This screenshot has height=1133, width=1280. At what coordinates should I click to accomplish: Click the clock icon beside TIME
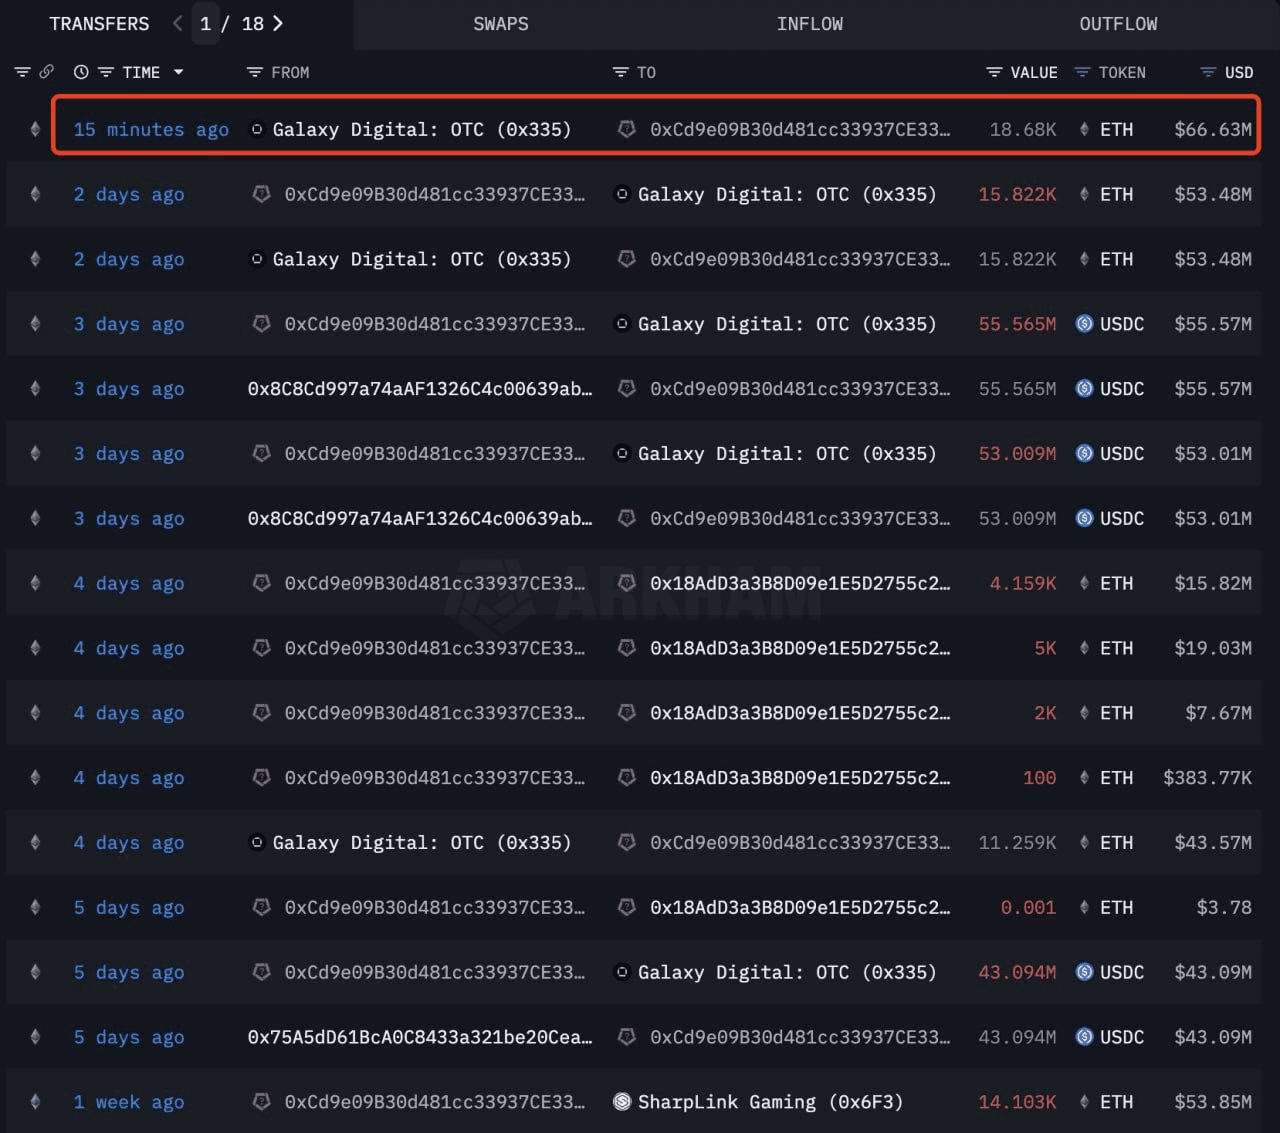click(81, 72)
